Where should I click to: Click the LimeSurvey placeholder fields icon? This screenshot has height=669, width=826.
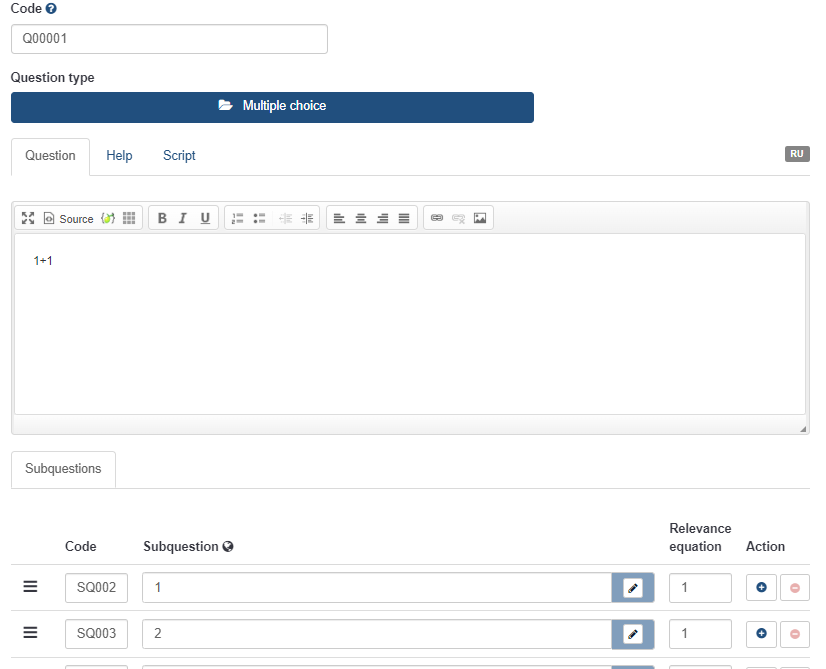pos(108,218)
